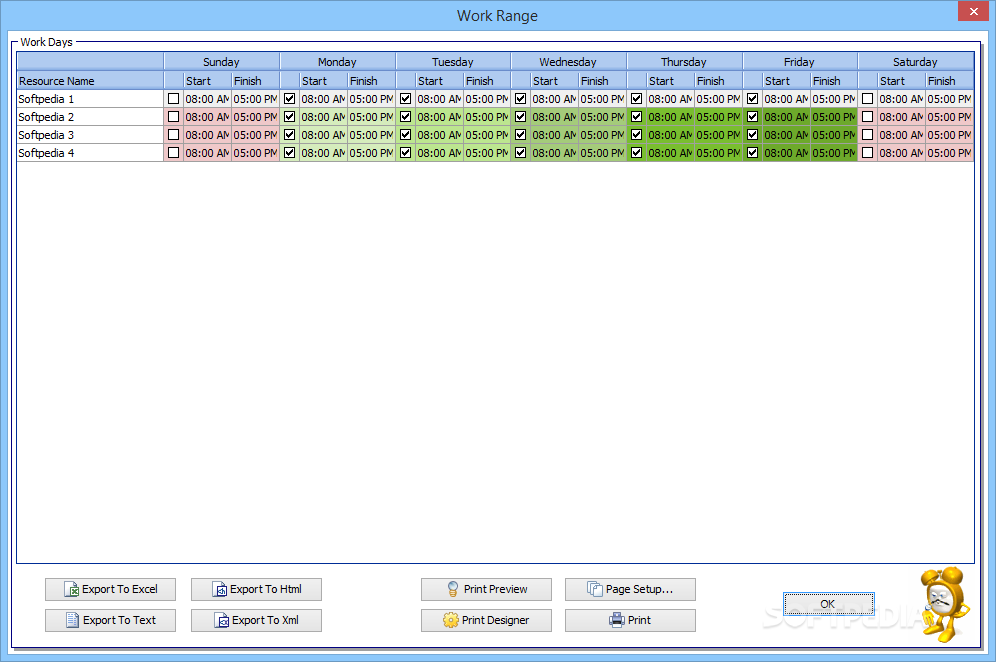
Task: Edit Friday start time for Softpedia 1
Action: [786, 99]
